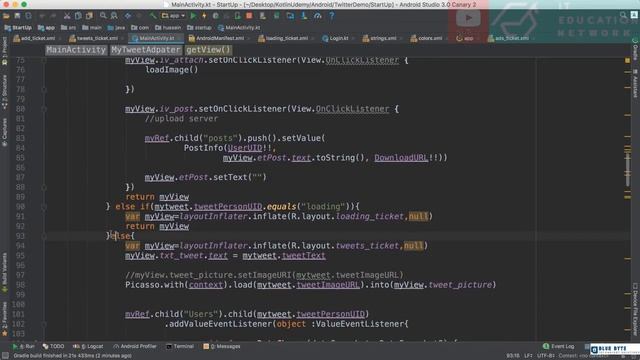Open the Favorites sidebar tab
This screenshot has width=640, height=360.
4,320
